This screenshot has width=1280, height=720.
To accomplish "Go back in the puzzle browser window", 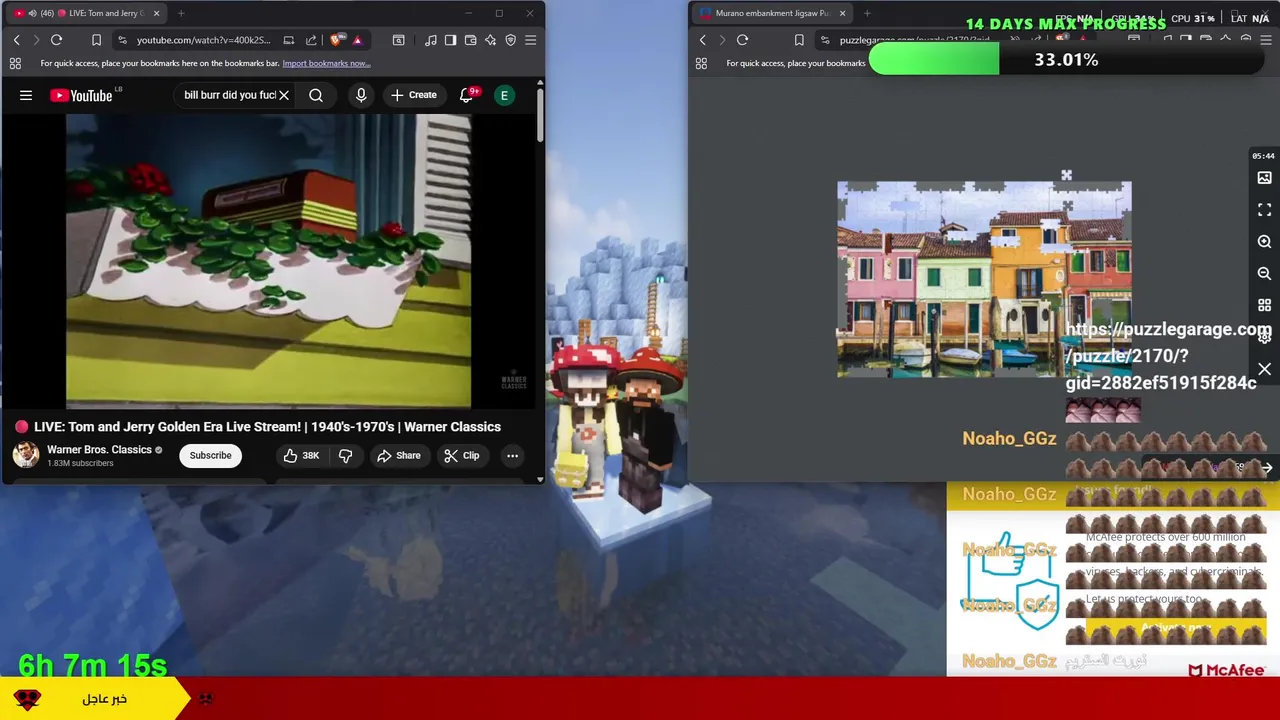I will 702,40.
